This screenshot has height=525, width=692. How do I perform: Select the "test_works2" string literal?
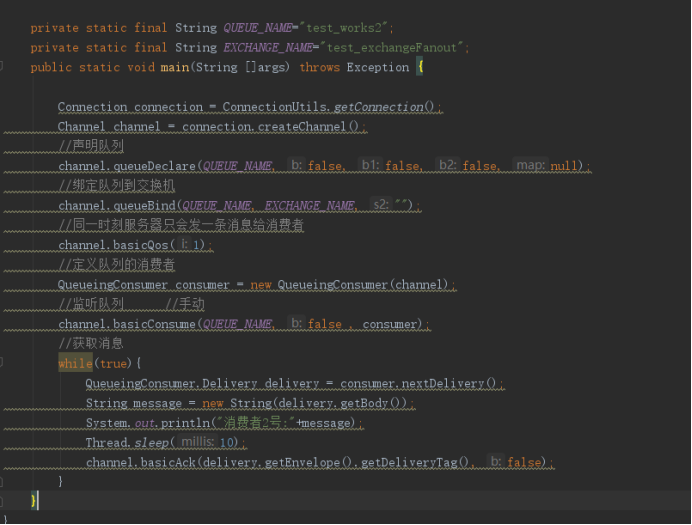[x=344, y=28]
